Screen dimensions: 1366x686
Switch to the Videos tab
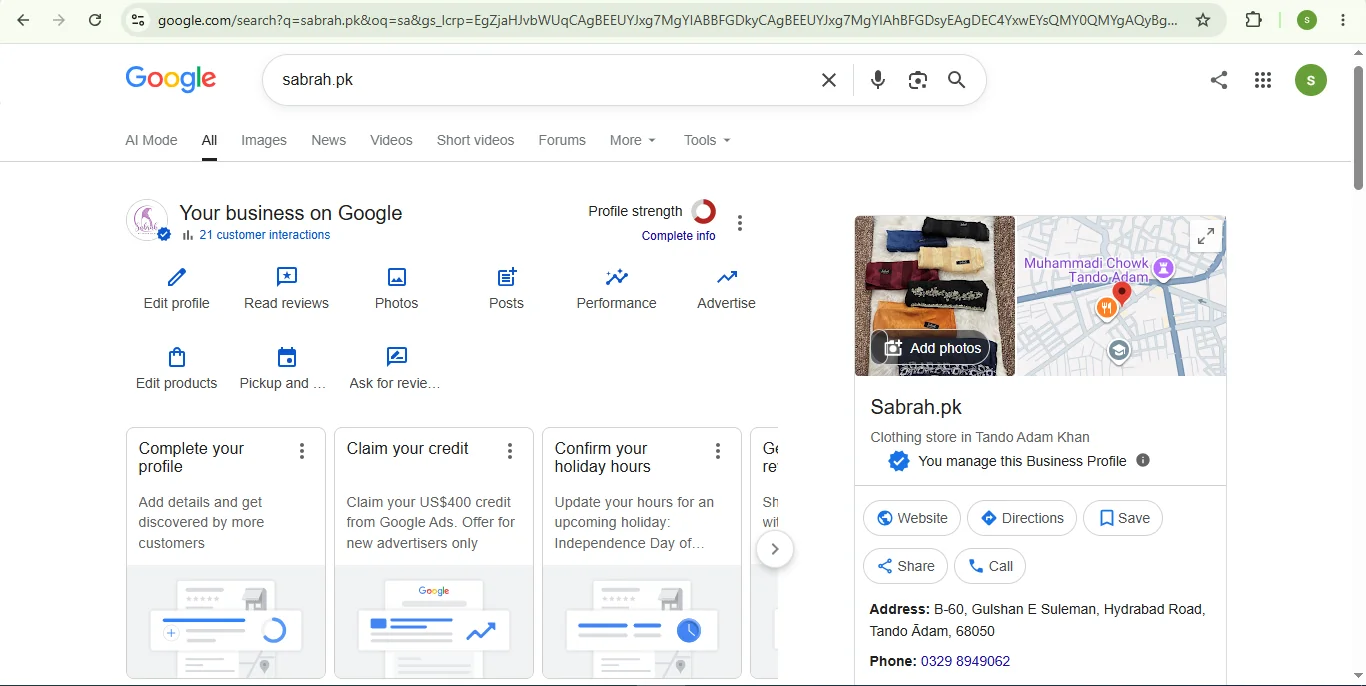(x=391, y=140)
